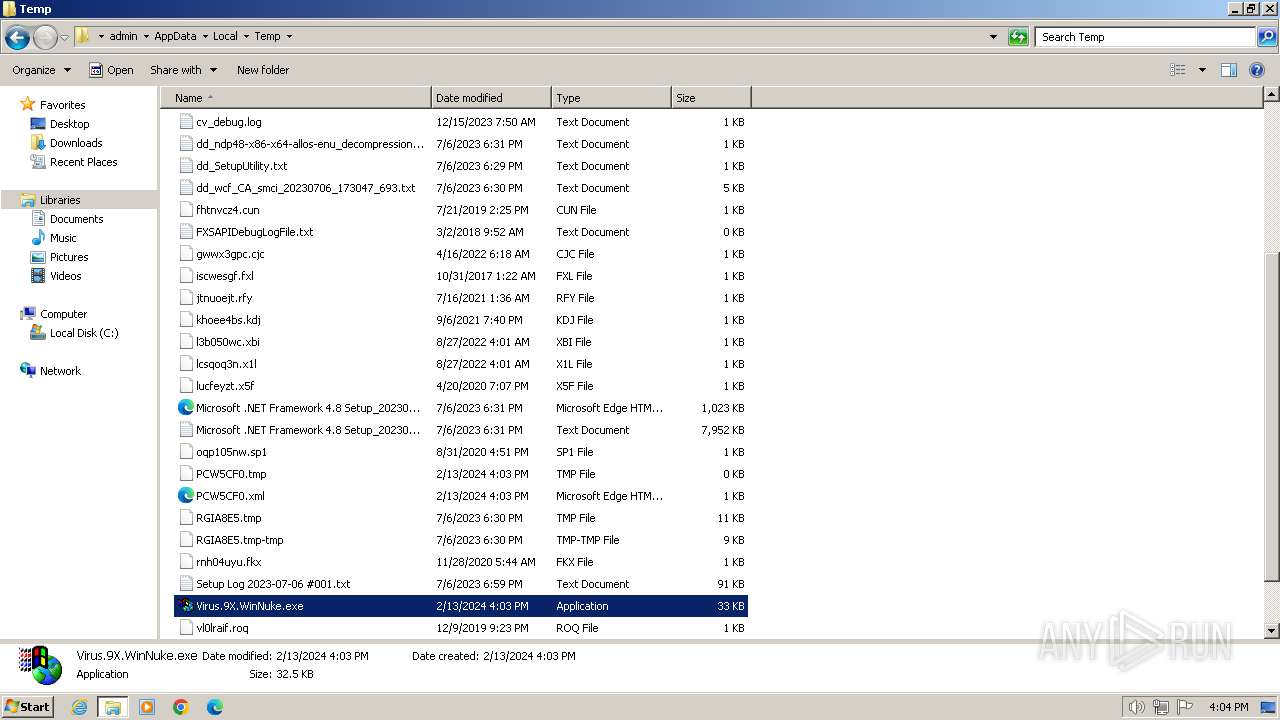Expand the views options dropdown arrow
Screen dimensions: 1280x720
tap(1202, 70)
